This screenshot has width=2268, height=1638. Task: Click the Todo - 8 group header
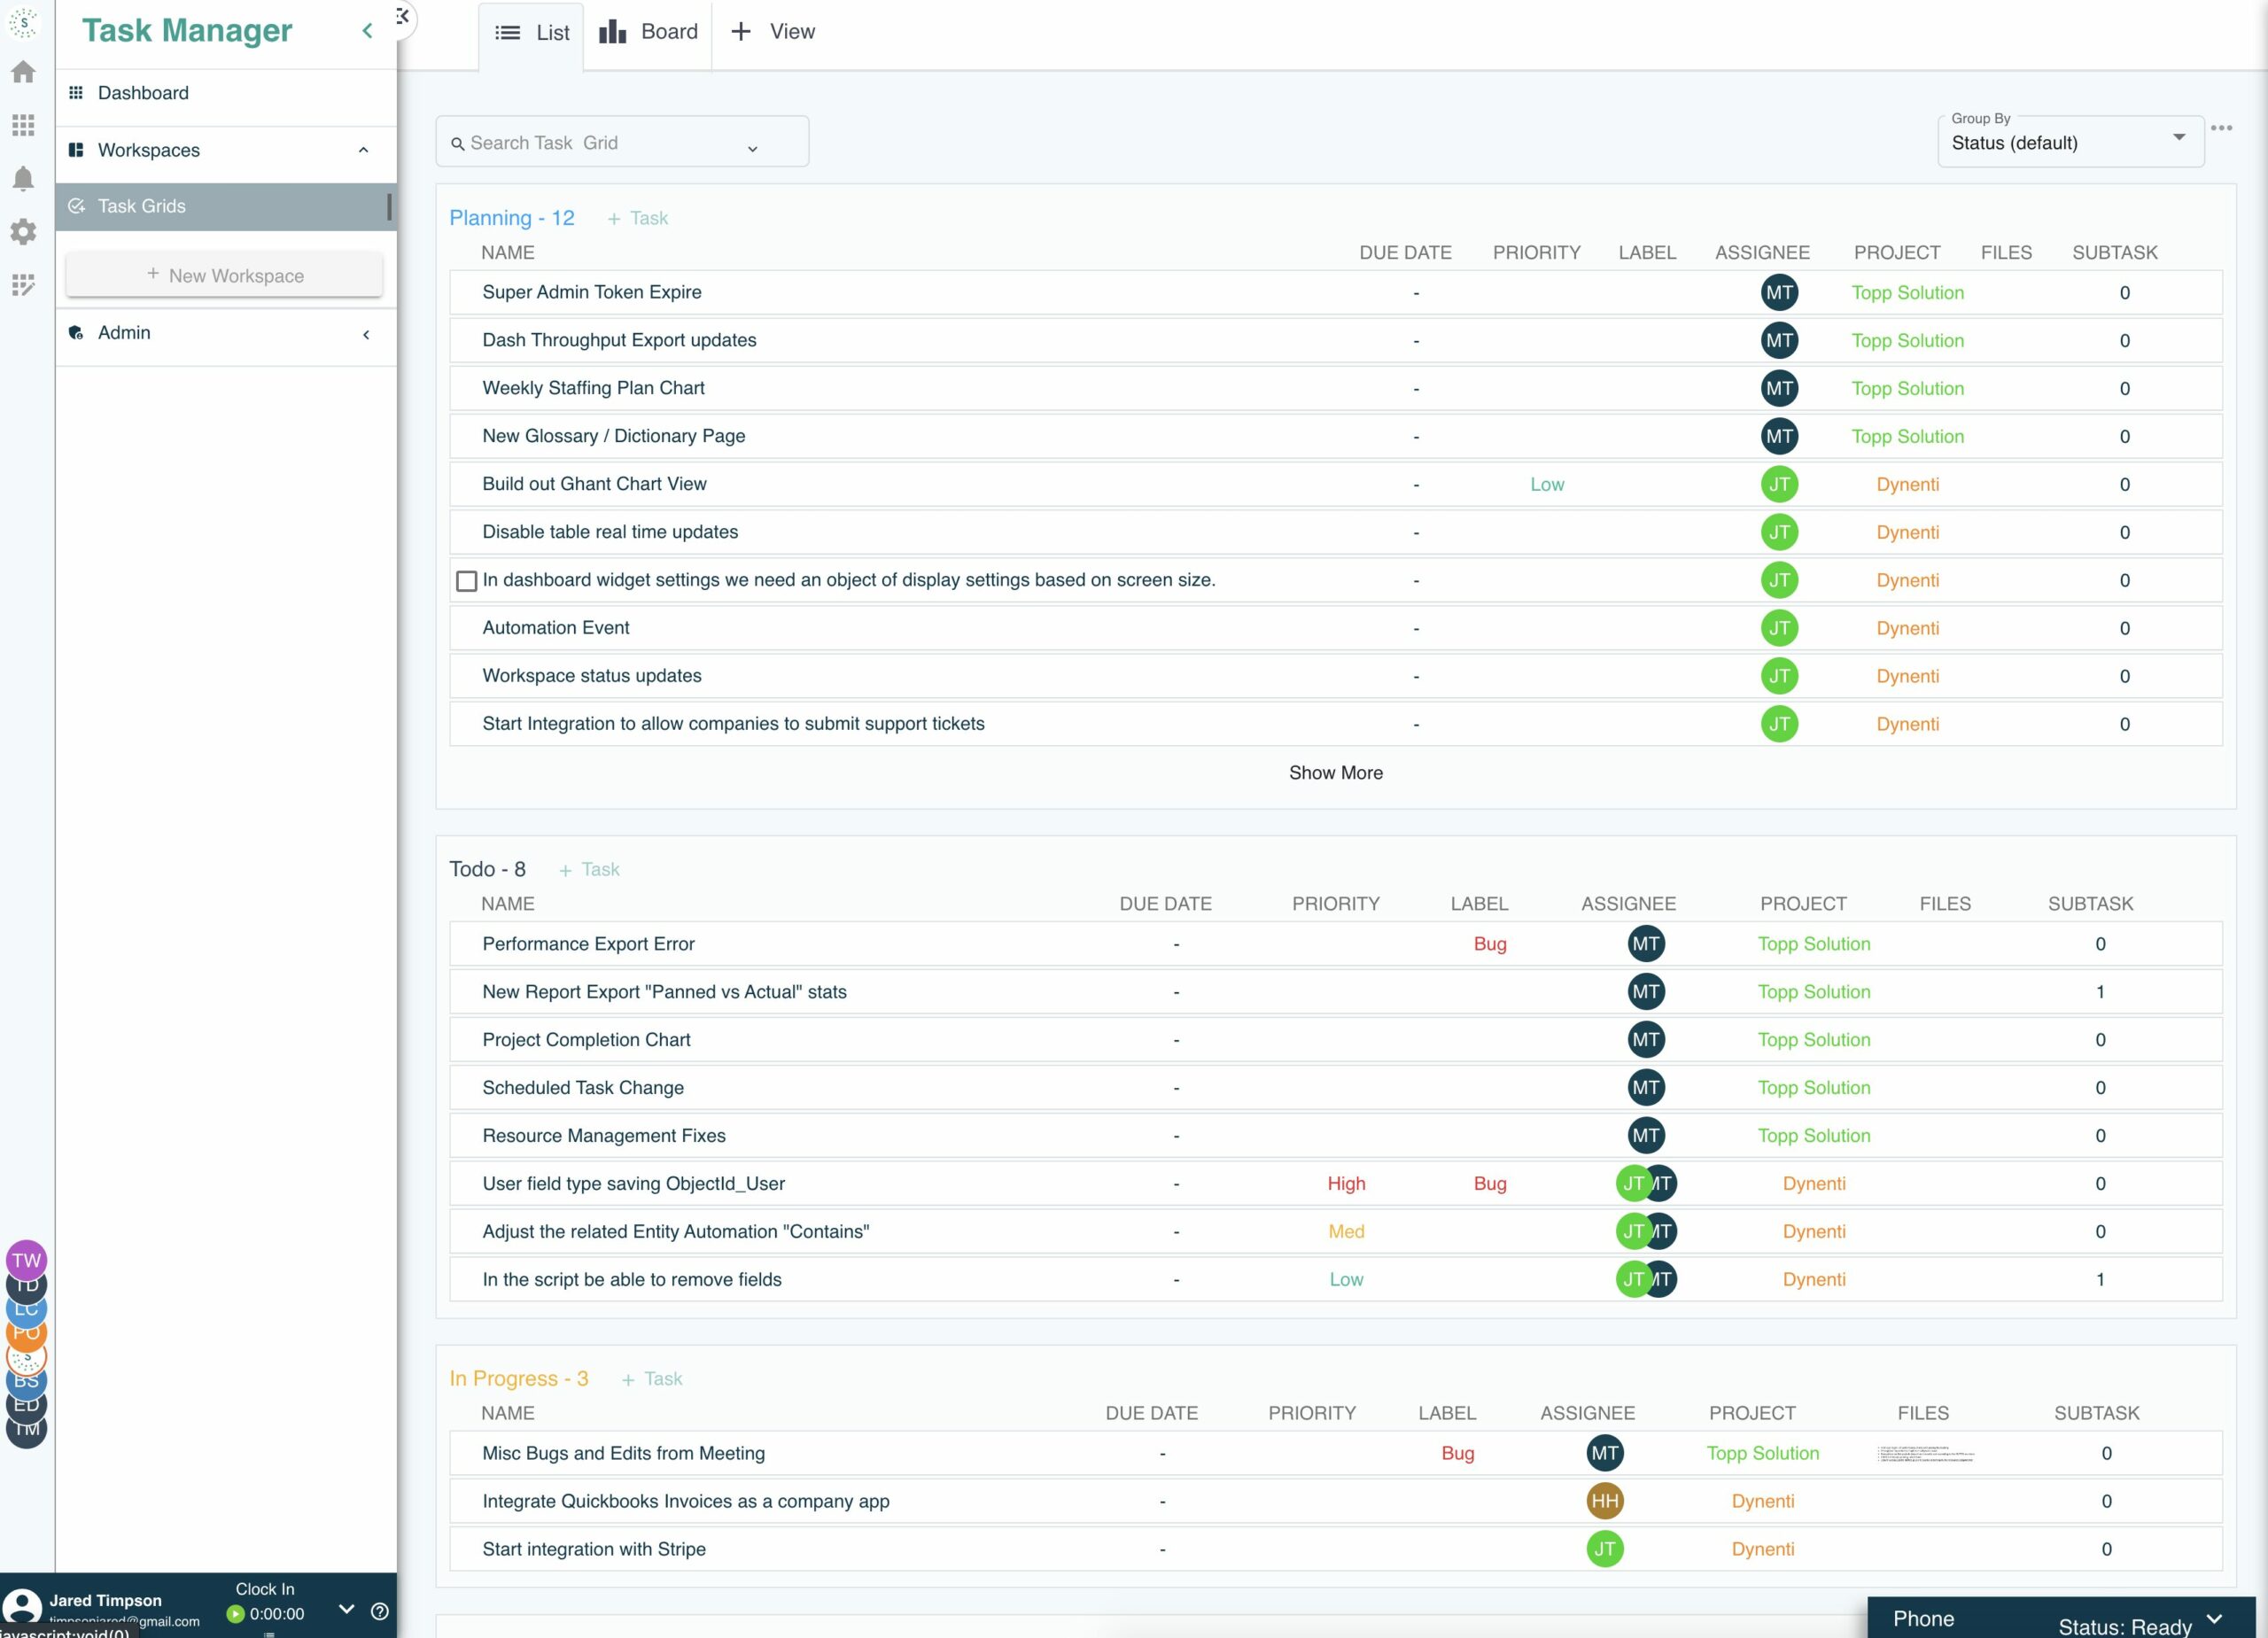tap(487, 870)
